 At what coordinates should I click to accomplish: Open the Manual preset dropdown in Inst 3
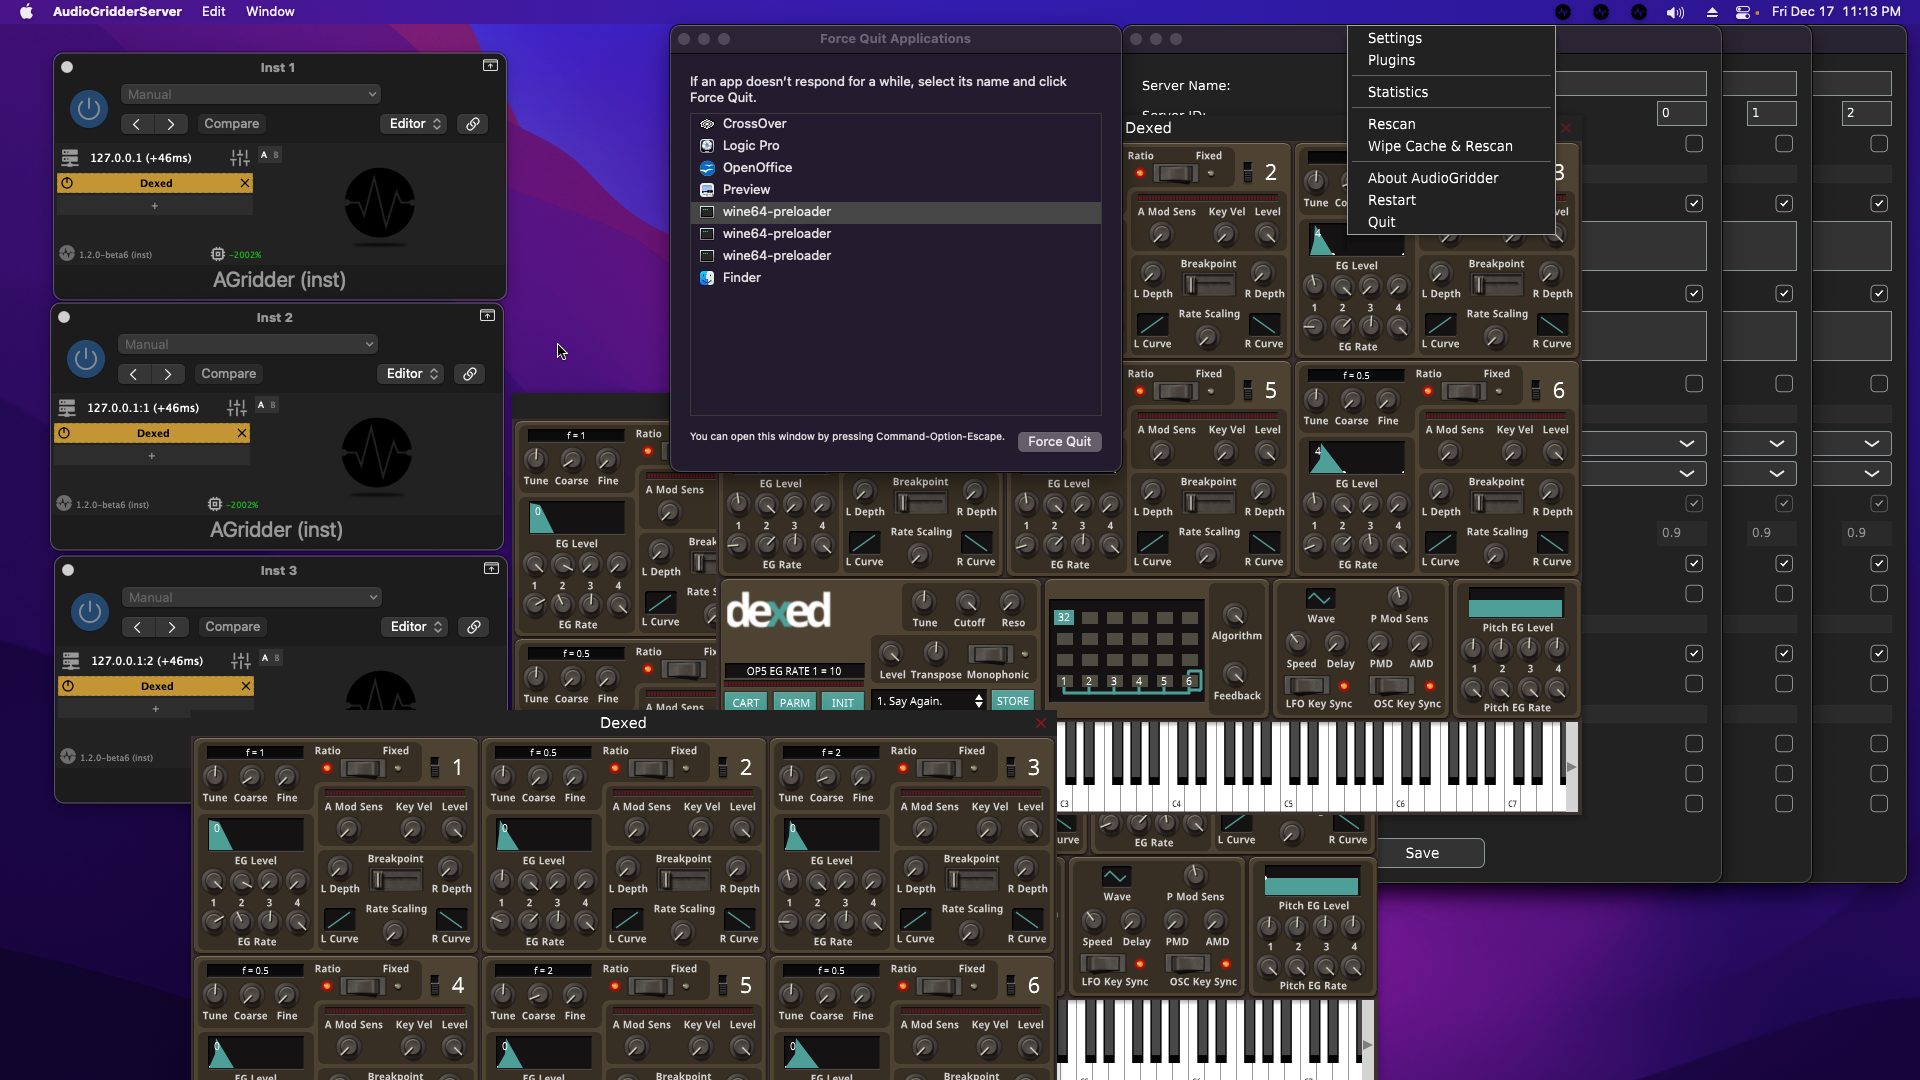click(251, 597)
